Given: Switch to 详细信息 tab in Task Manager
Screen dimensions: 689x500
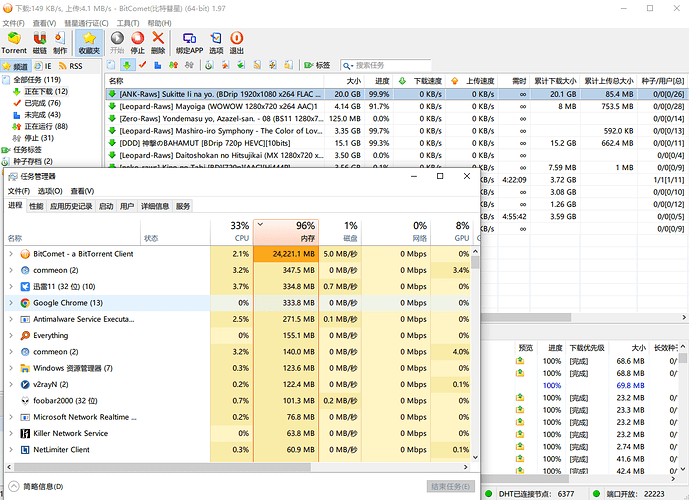Looking at the screenshot, I should [x=155, y=206].
